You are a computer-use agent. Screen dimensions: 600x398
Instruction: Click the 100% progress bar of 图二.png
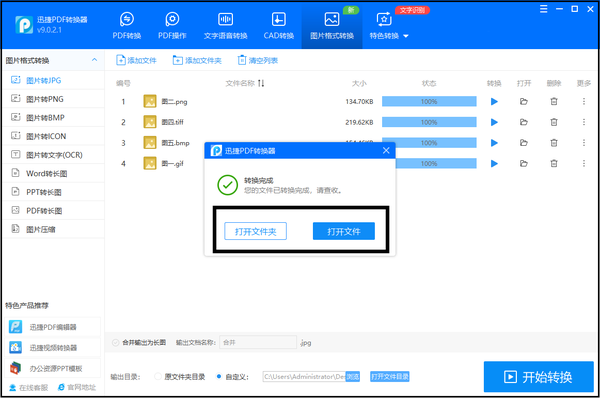[429, 101]
